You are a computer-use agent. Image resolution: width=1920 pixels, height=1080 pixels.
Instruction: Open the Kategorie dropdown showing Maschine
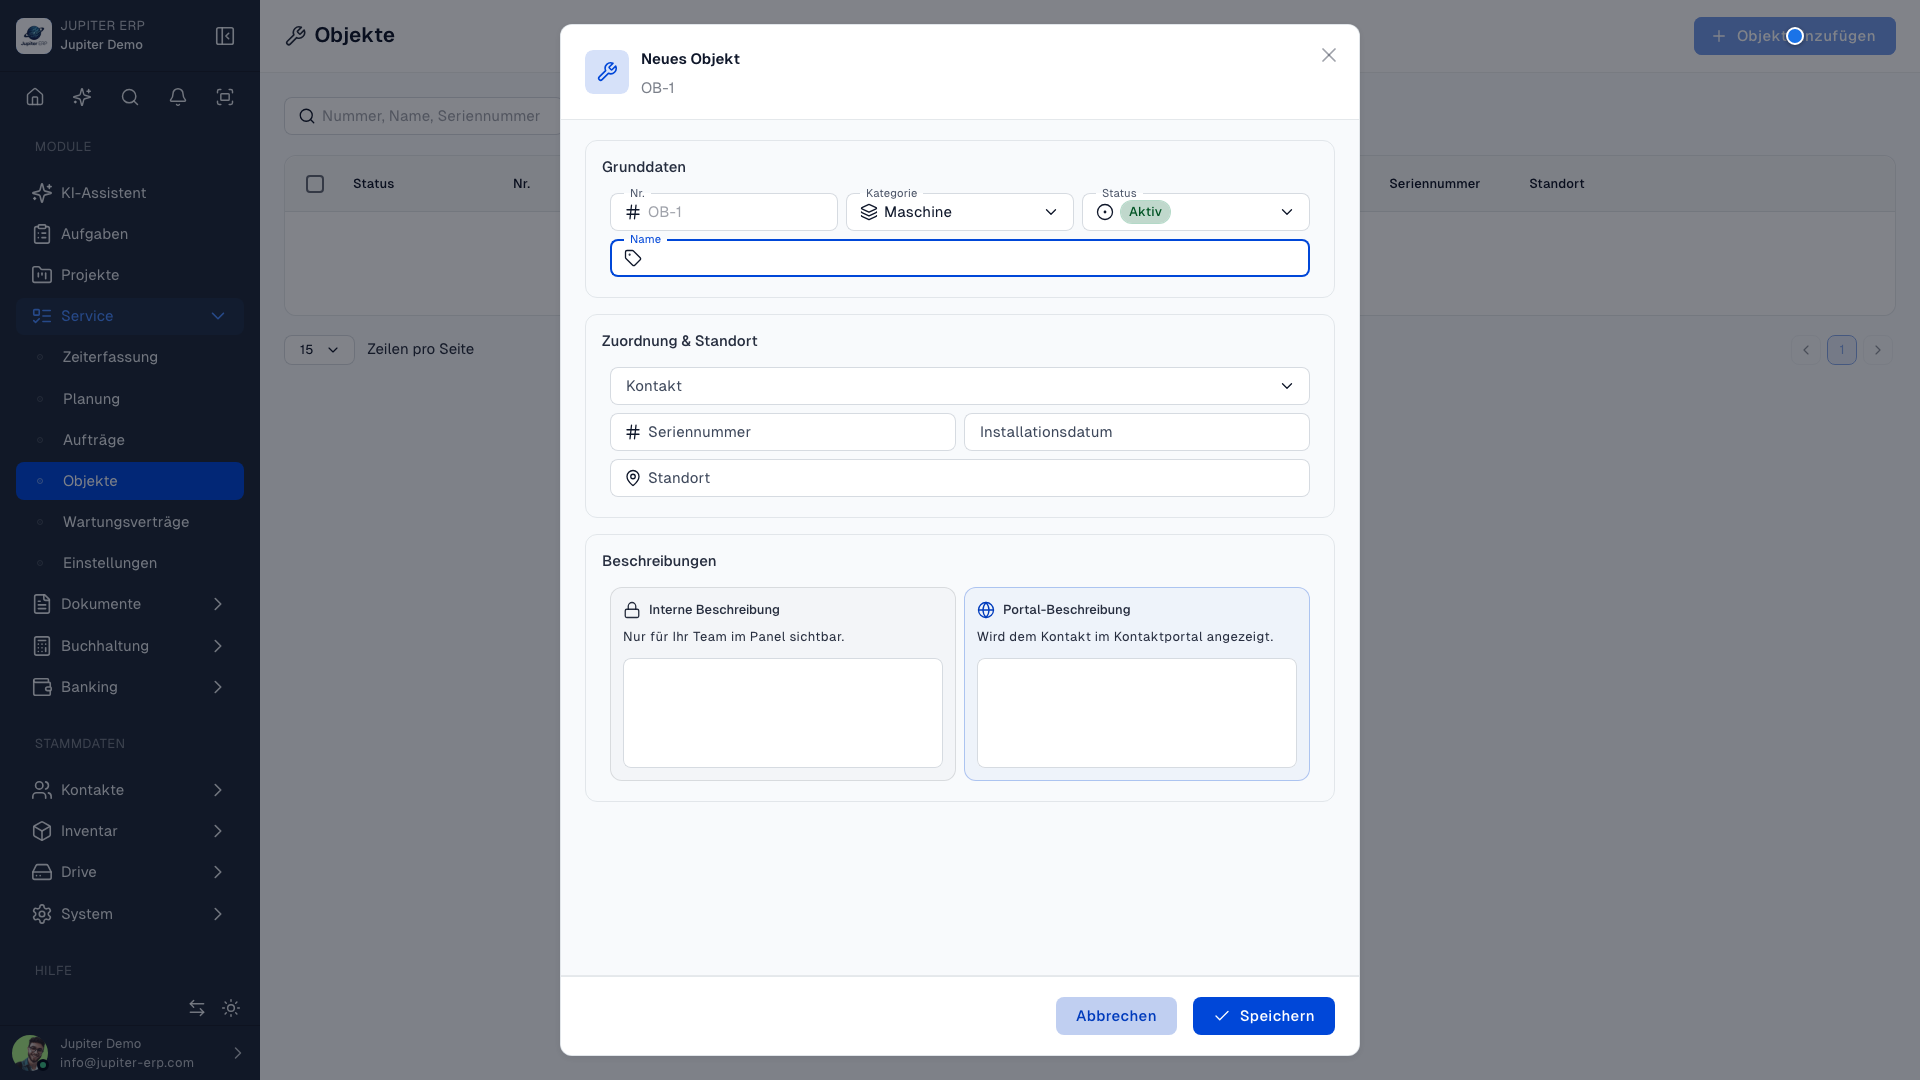(960, 212)
